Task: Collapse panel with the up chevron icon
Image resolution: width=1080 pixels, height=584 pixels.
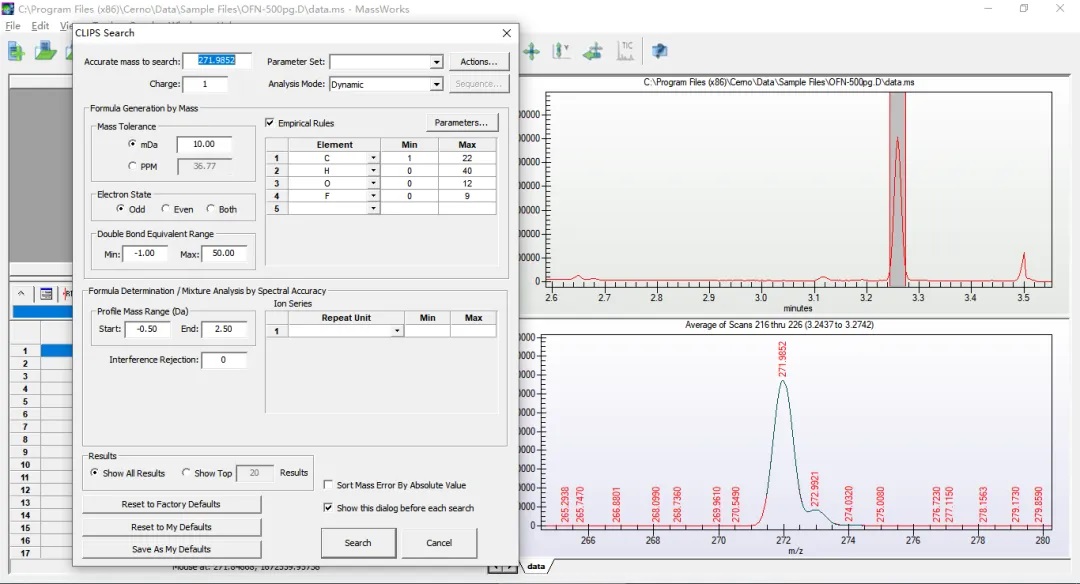Action: click(x=22, y=294)
